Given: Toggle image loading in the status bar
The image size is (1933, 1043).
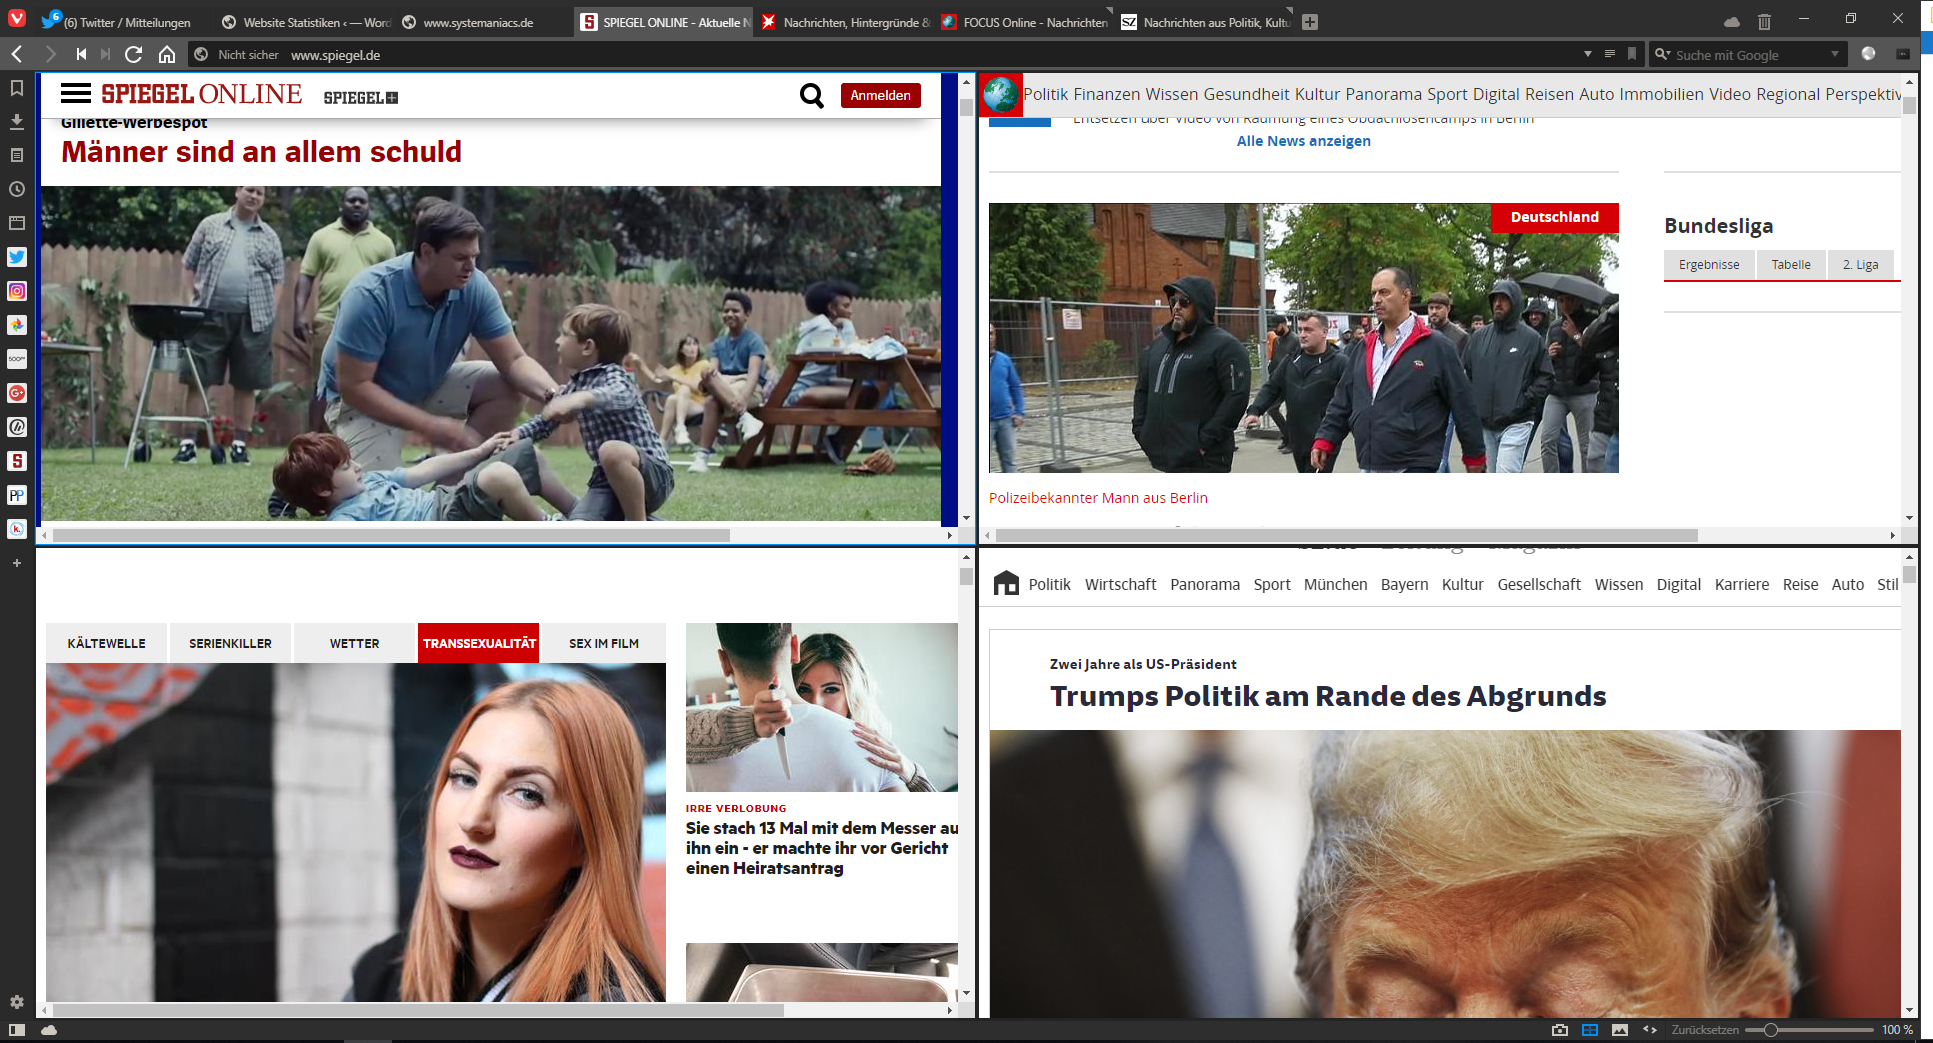Looking at the screenshot, I should (1620, 1030).
